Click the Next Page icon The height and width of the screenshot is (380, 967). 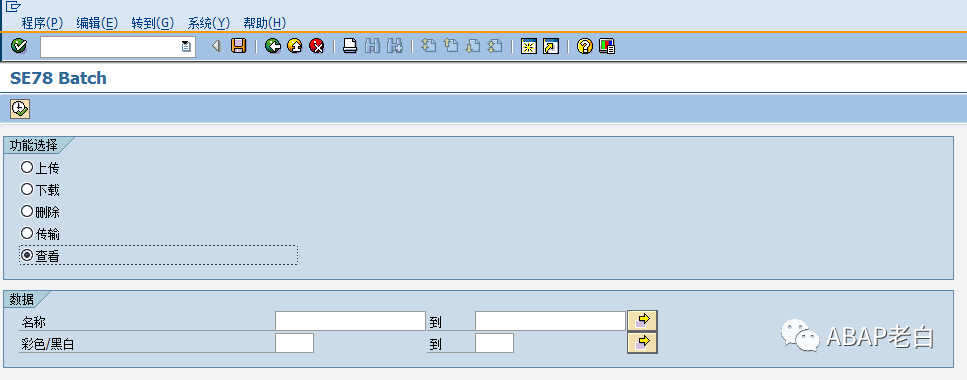(x=472, y=46)
